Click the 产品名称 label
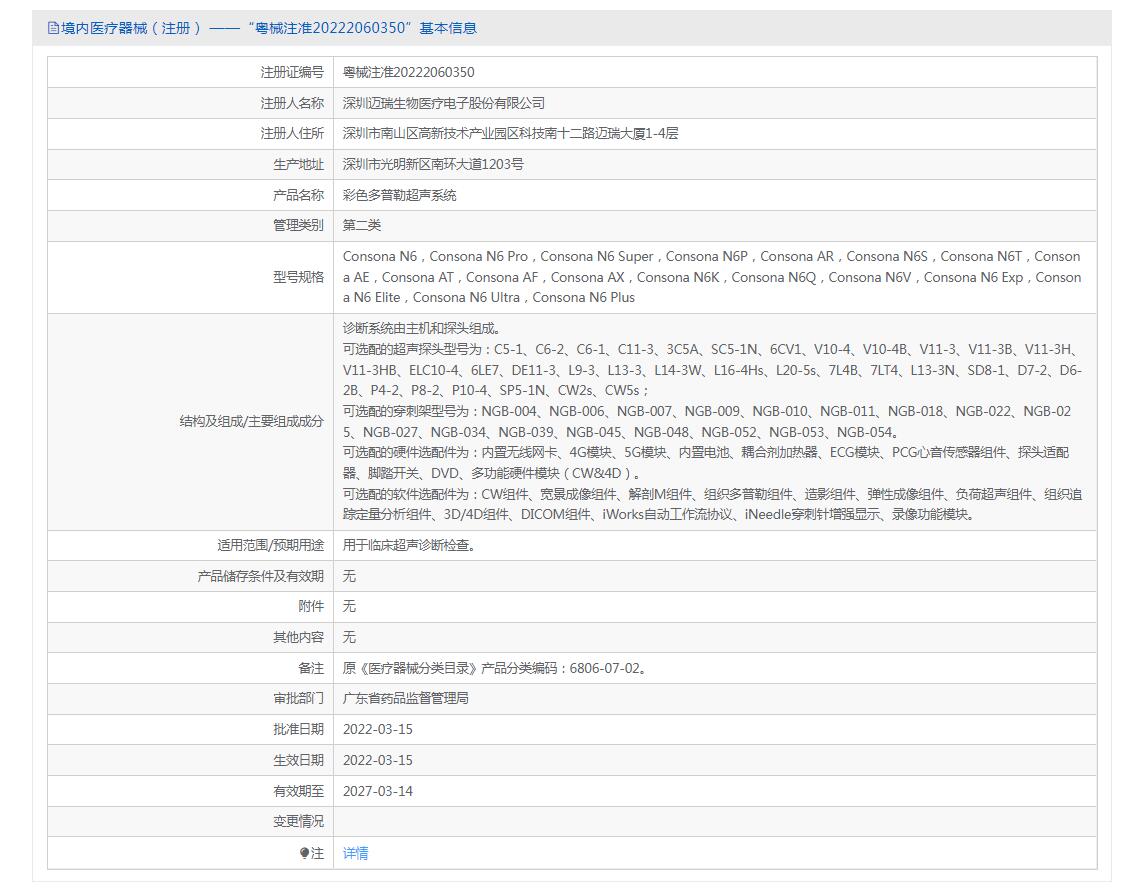The width and height of the screenshot is (1143, 891). [298, 195]
